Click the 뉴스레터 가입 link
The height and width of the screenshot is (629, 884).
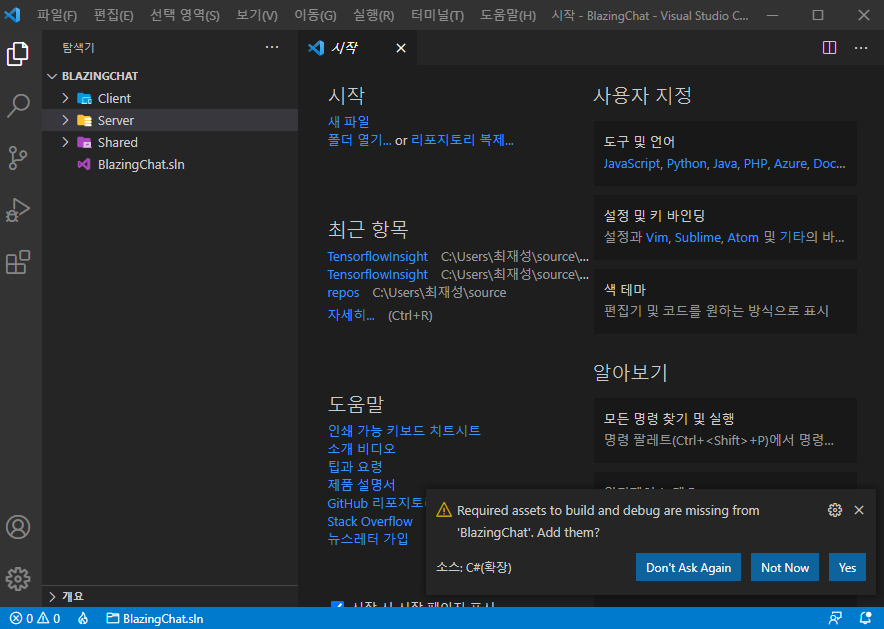(x=368, y=539)
